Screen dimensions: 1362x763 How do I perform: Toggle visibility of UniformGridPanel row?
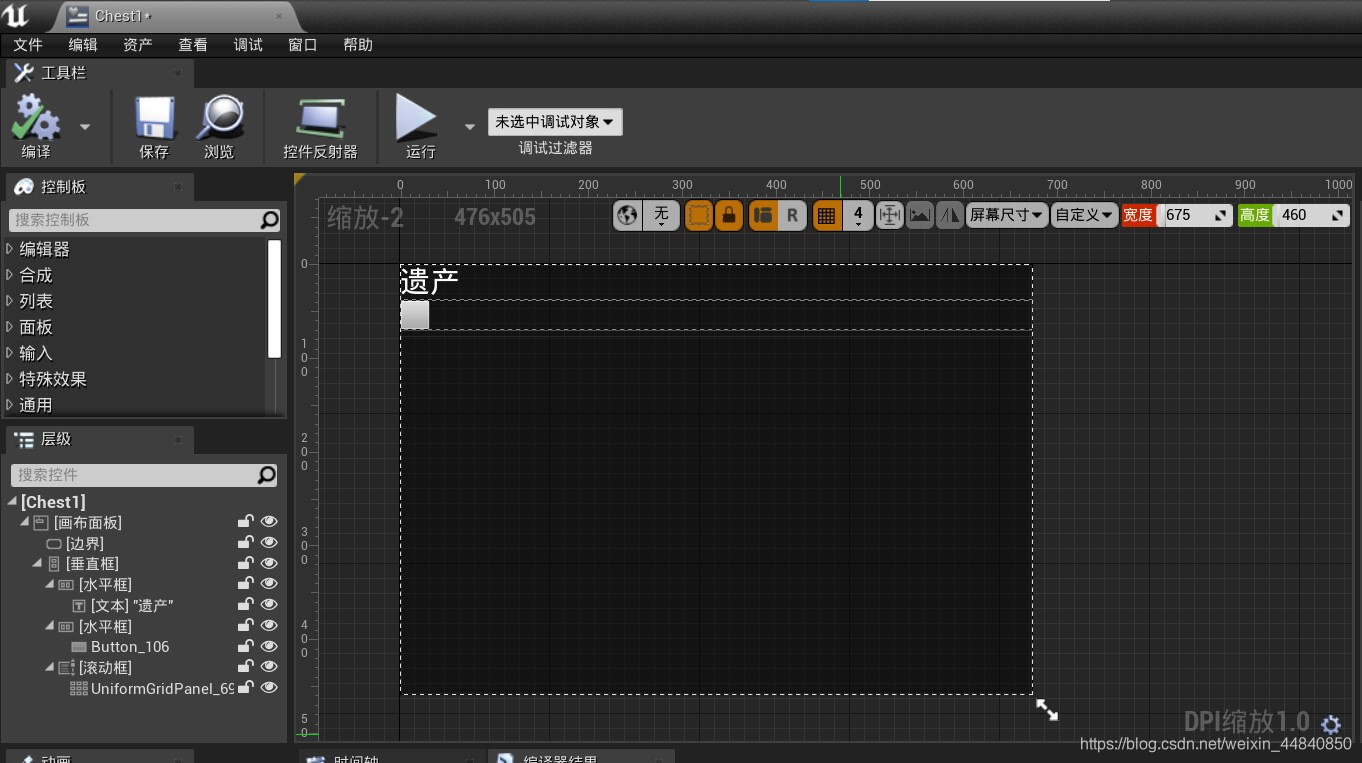coord(269,688)
